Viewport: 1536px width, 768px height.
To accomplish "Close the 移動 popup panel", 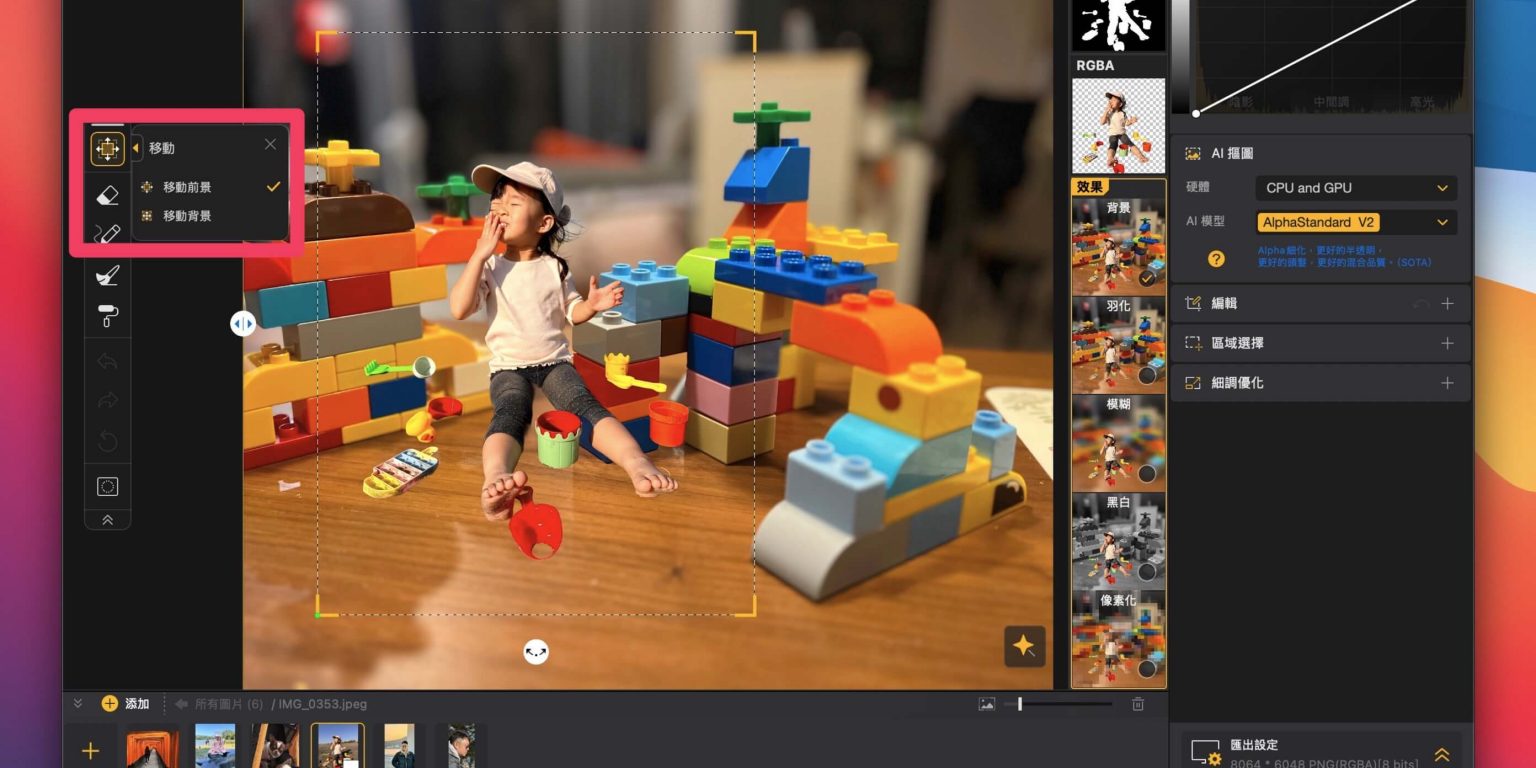I will click(x=270, y=144).
